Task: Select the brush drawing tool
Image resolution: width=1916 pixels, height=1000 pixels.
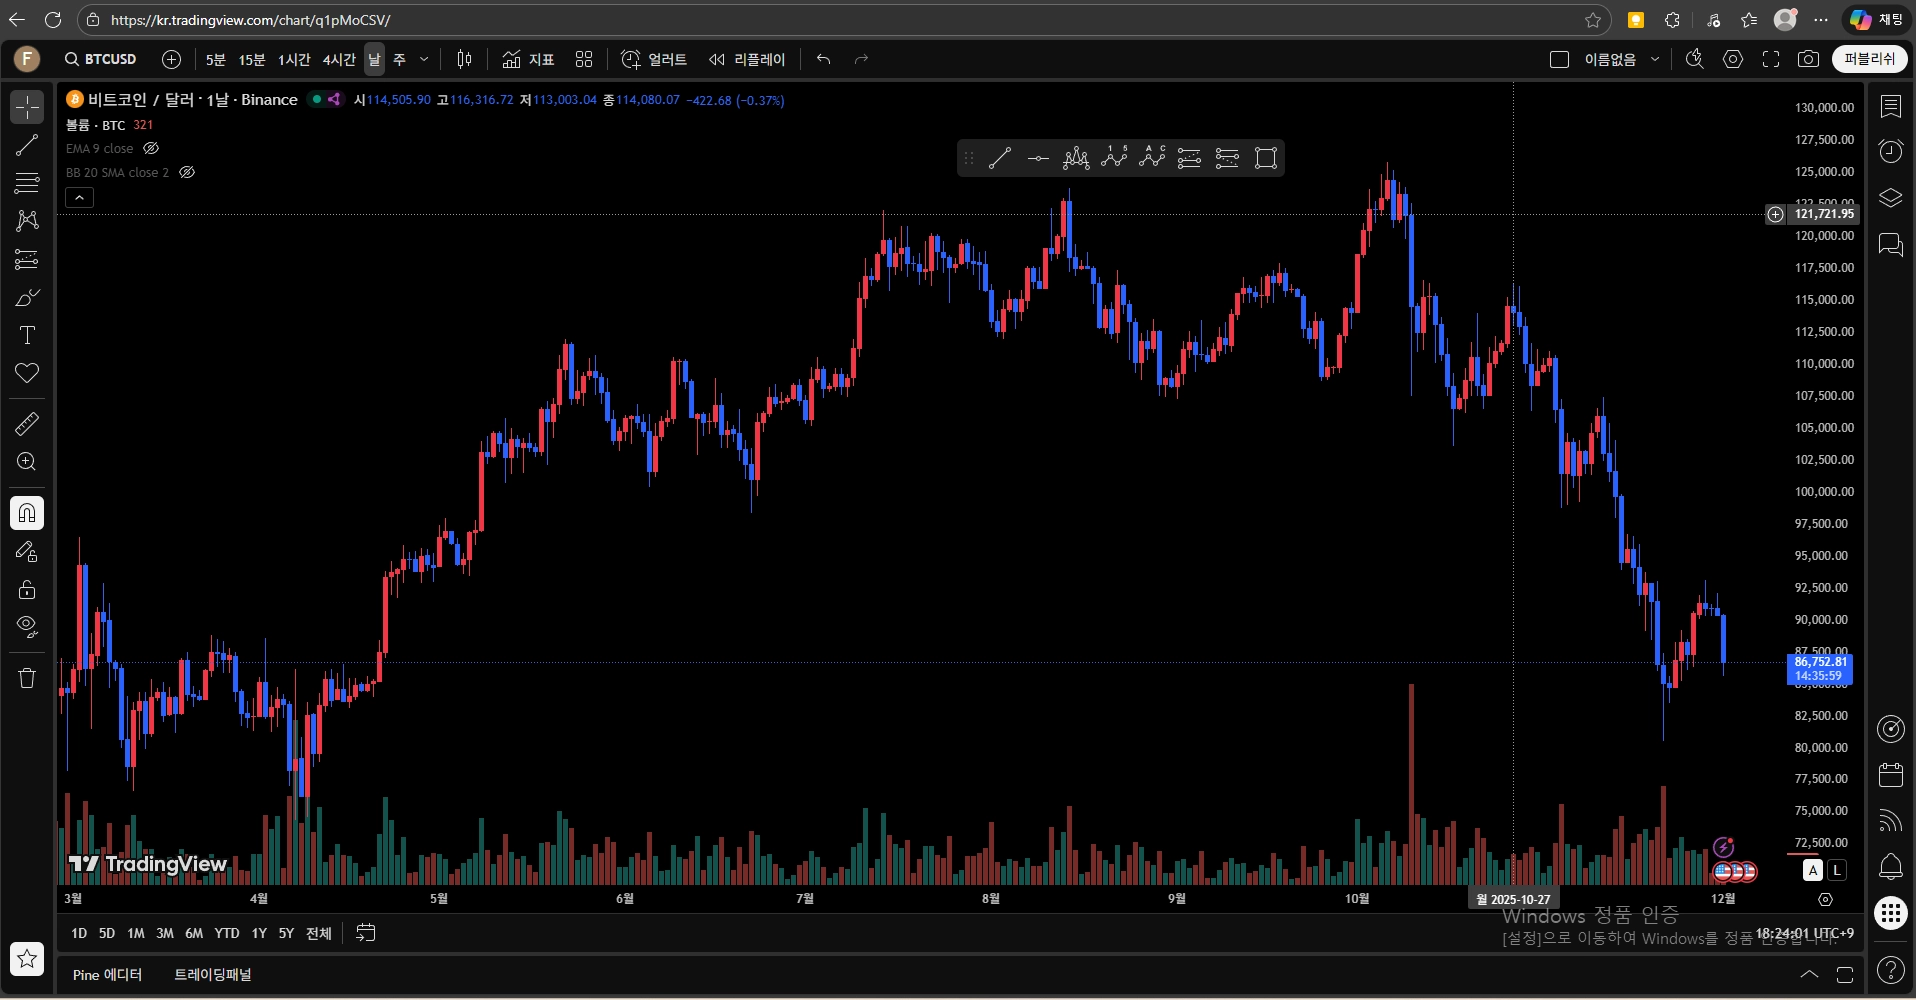Action: (27, 297)
